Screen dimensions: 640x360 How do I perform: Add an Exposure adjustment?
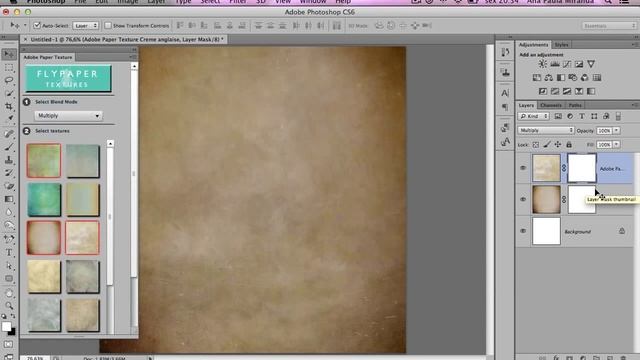coord(579,64)
